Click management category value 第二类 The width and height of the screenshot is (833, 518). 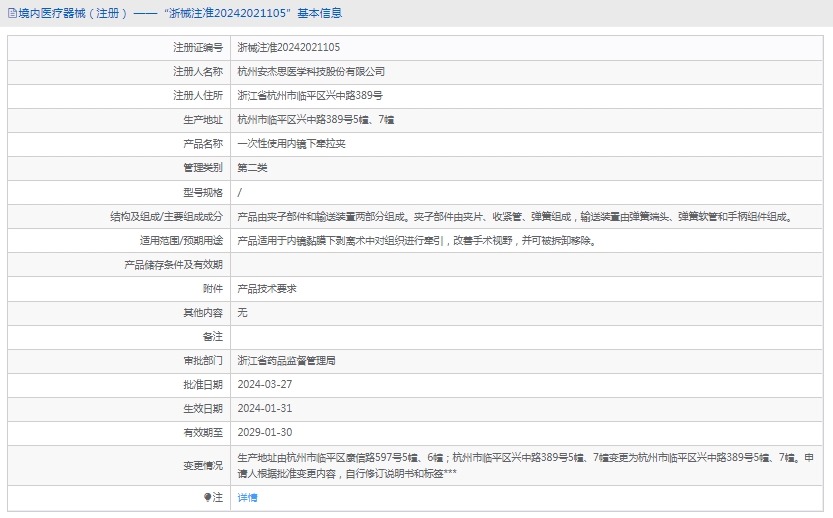pos(252,168)
